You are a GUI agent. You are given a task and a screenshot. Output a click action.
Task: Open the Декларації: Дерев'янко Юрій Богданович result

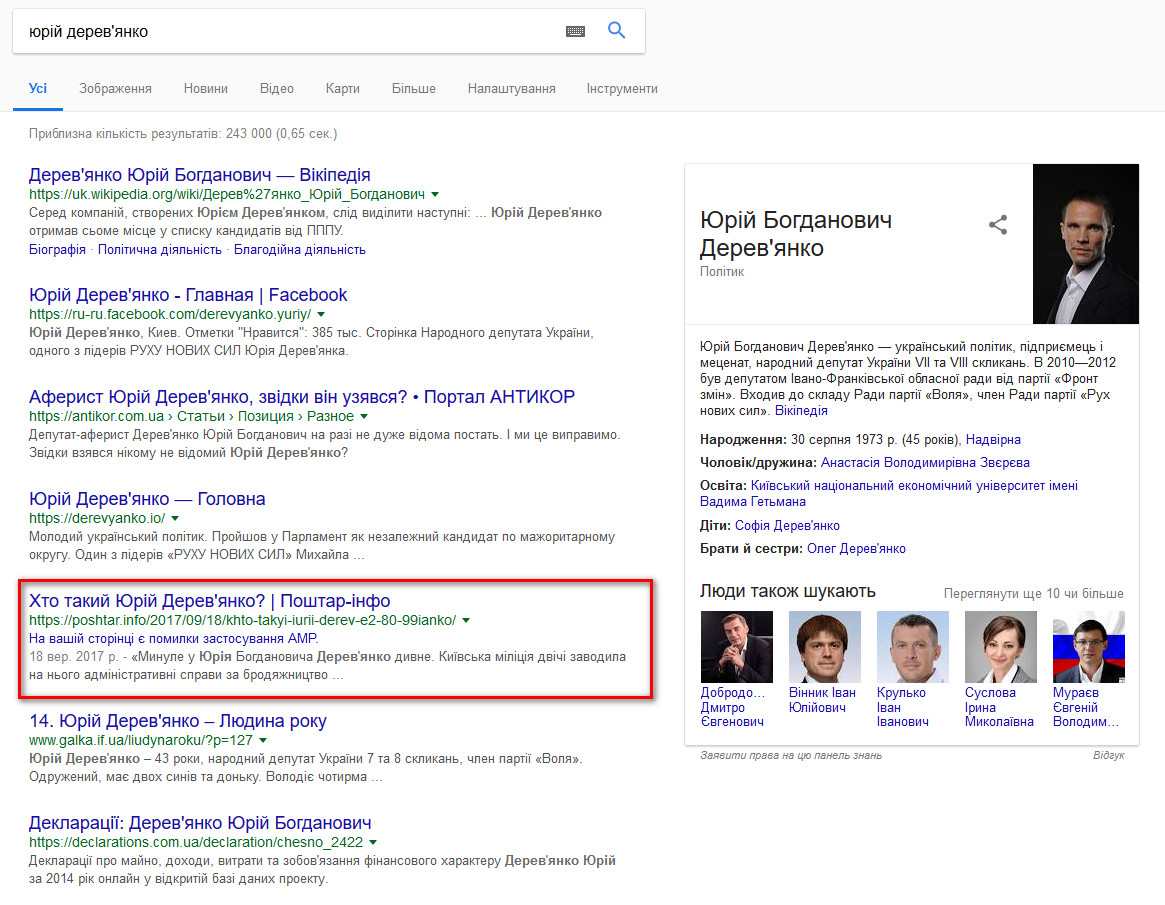point(200,823)
